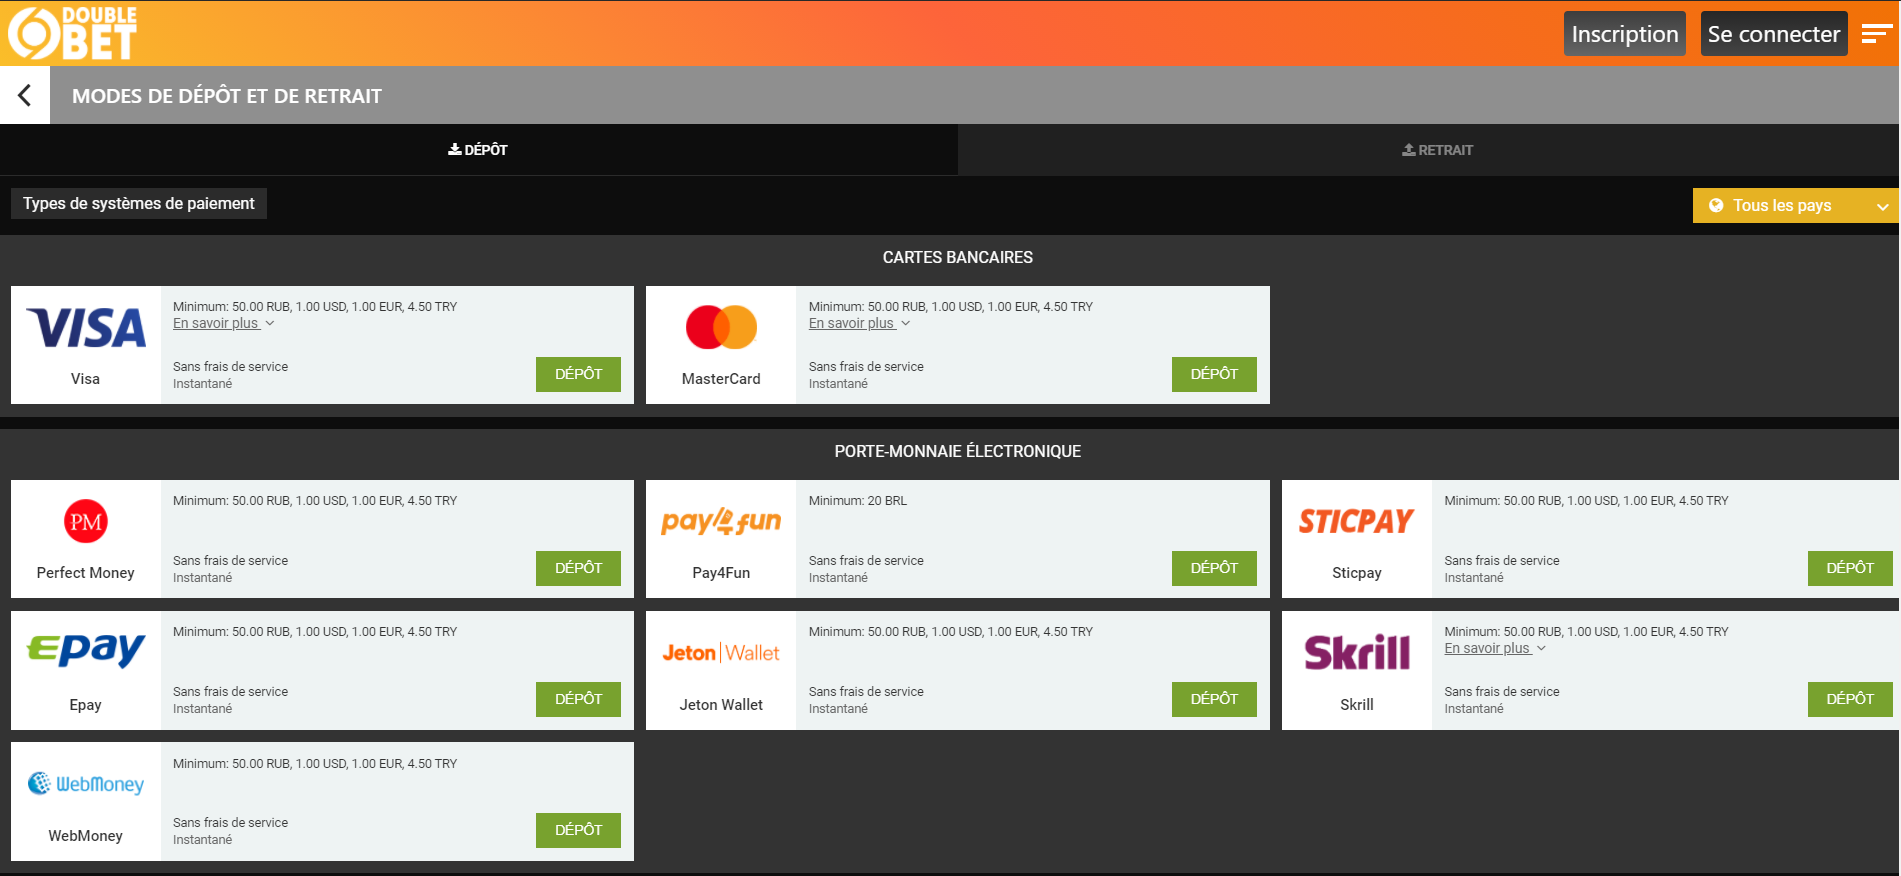
Task: Click DÉPÔT button for WebMoney
Action: pyautogui.click(x=578, y=830)
